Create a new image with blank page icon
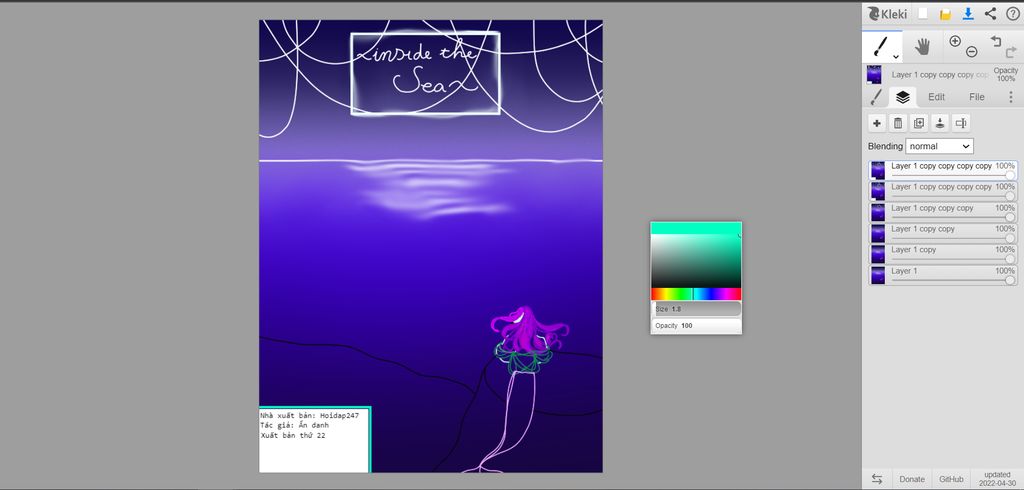This screenshot has width=1024, height=490. pos(923,14)
